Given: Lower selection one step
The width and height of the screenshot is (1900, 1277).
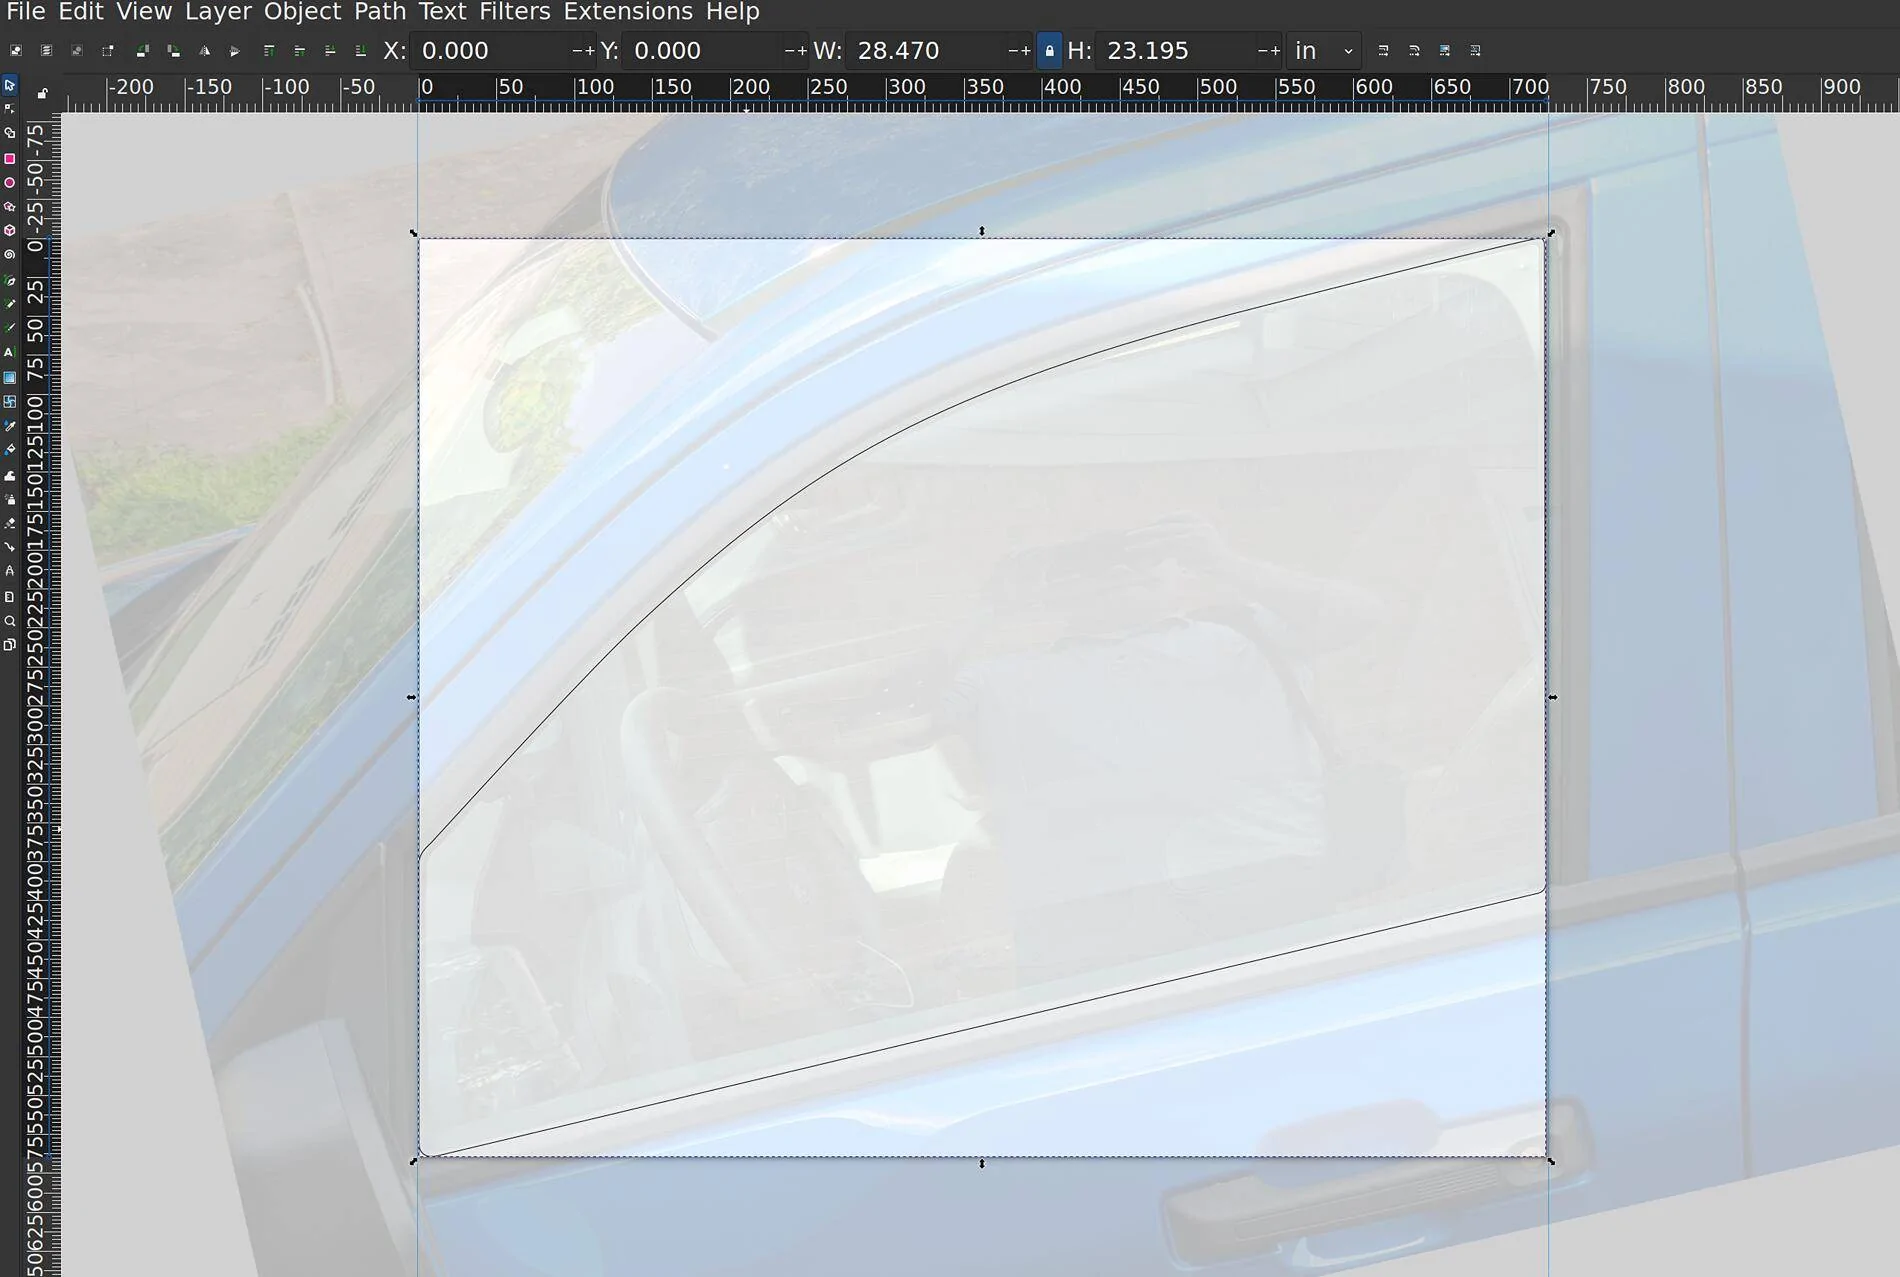Looking at the screenshot, I should [x=330, y=51].
